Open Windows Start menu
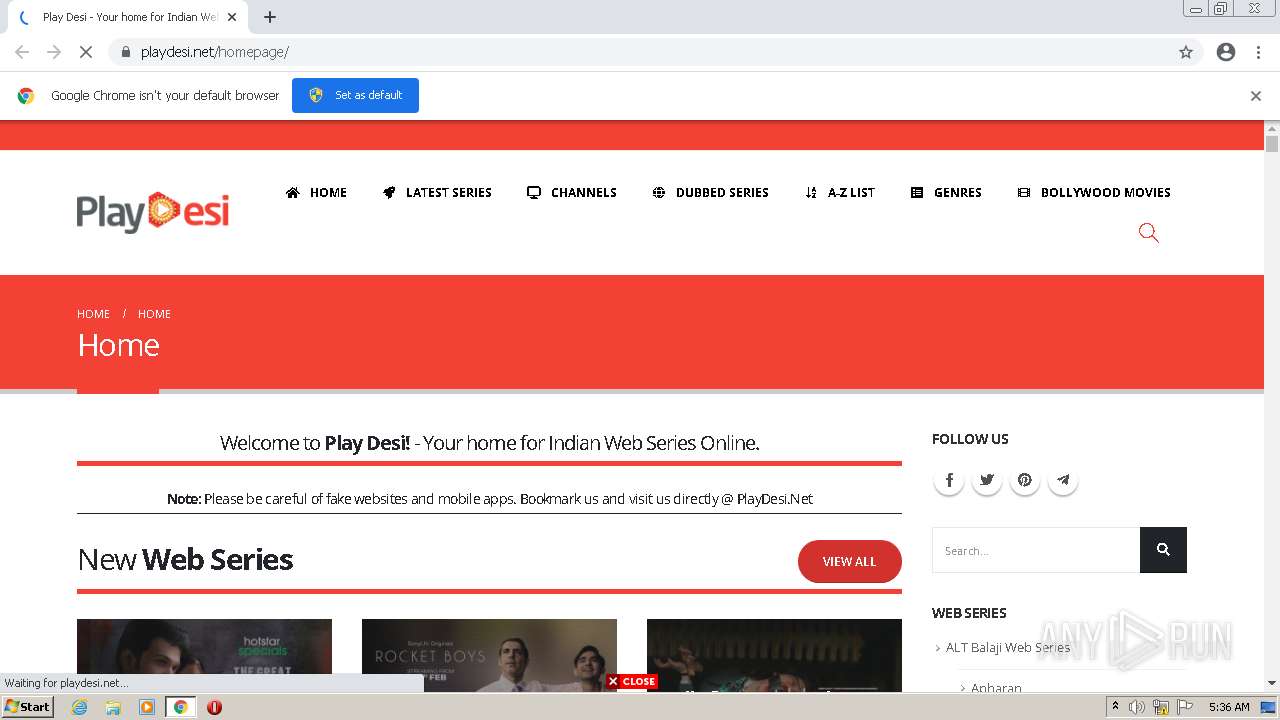The image size is (1280, 720). [x=28, y=707]
